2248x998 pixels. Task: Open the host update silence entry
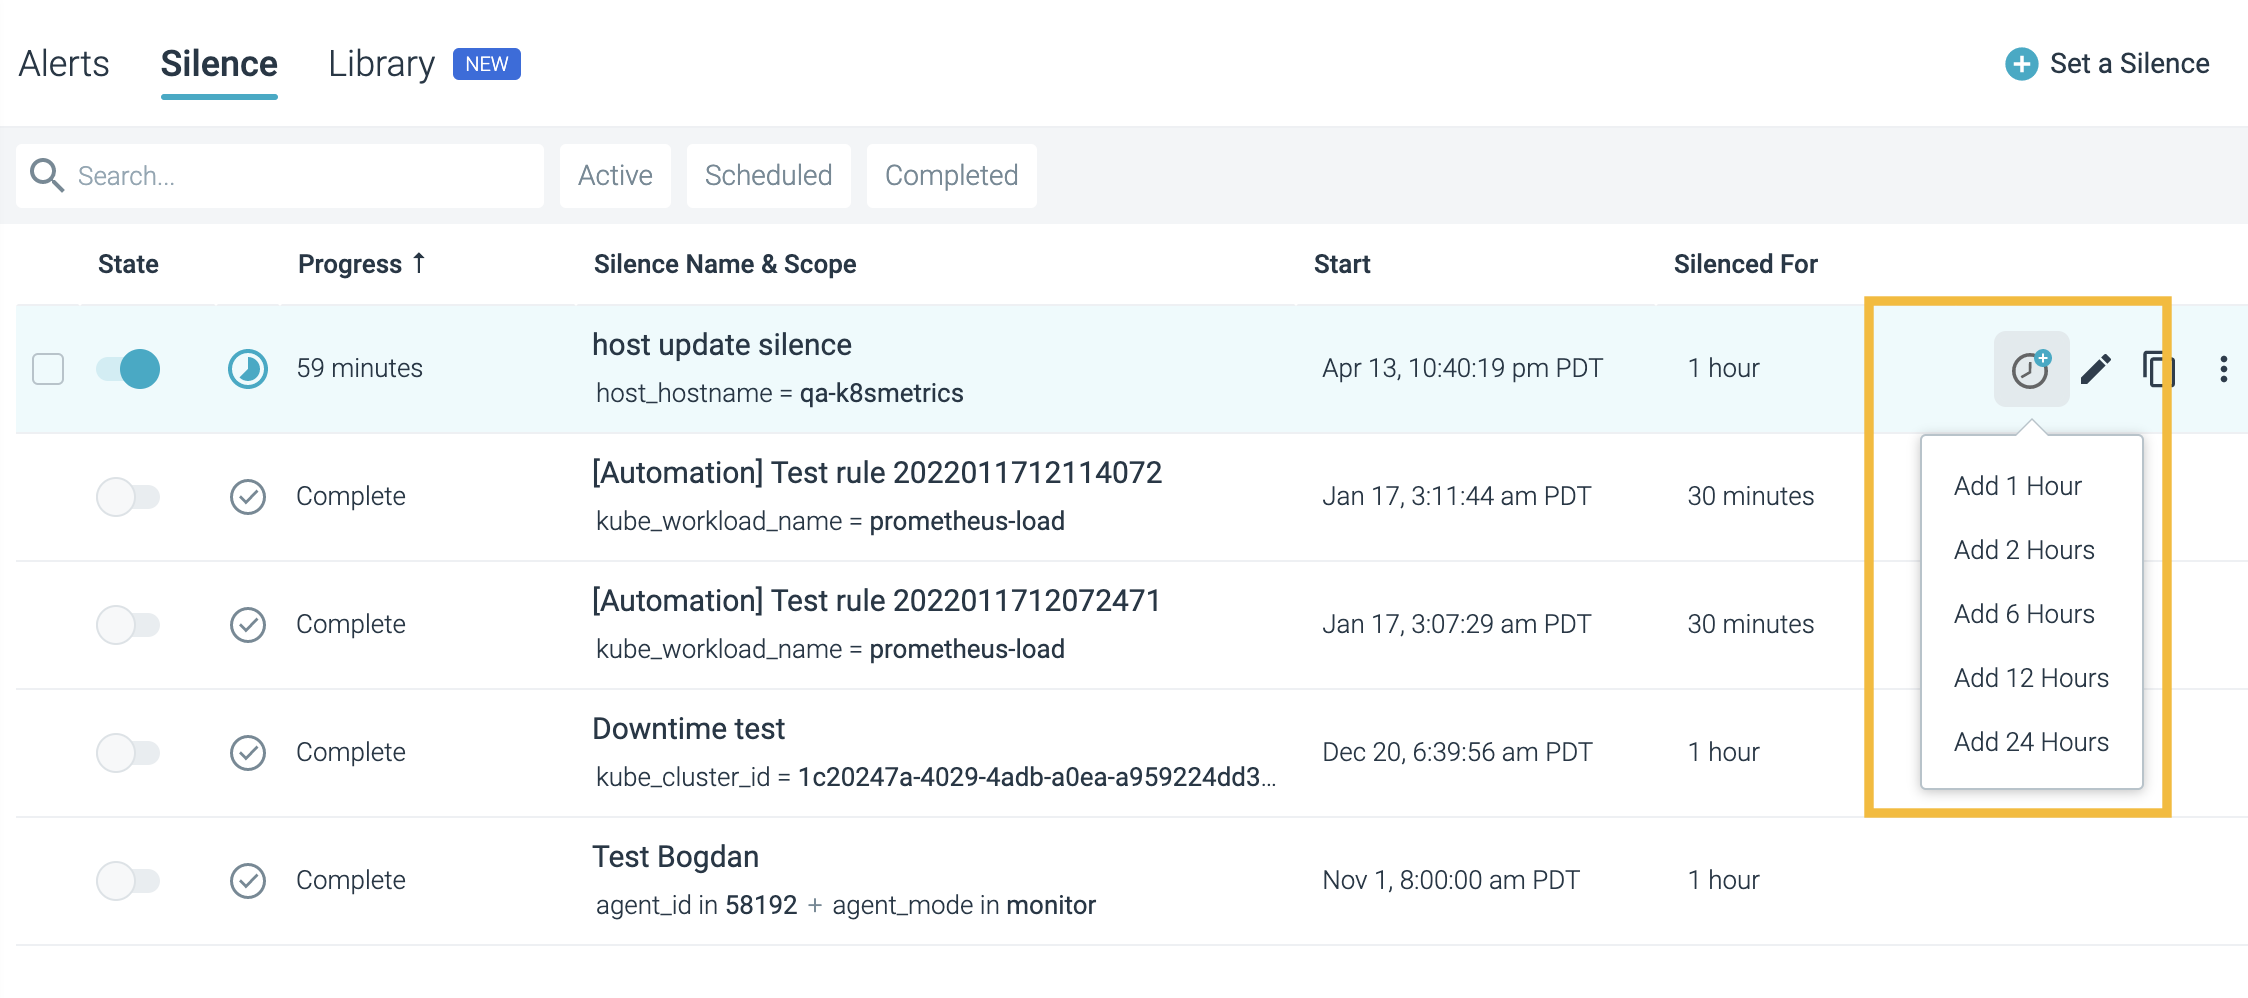722,345
